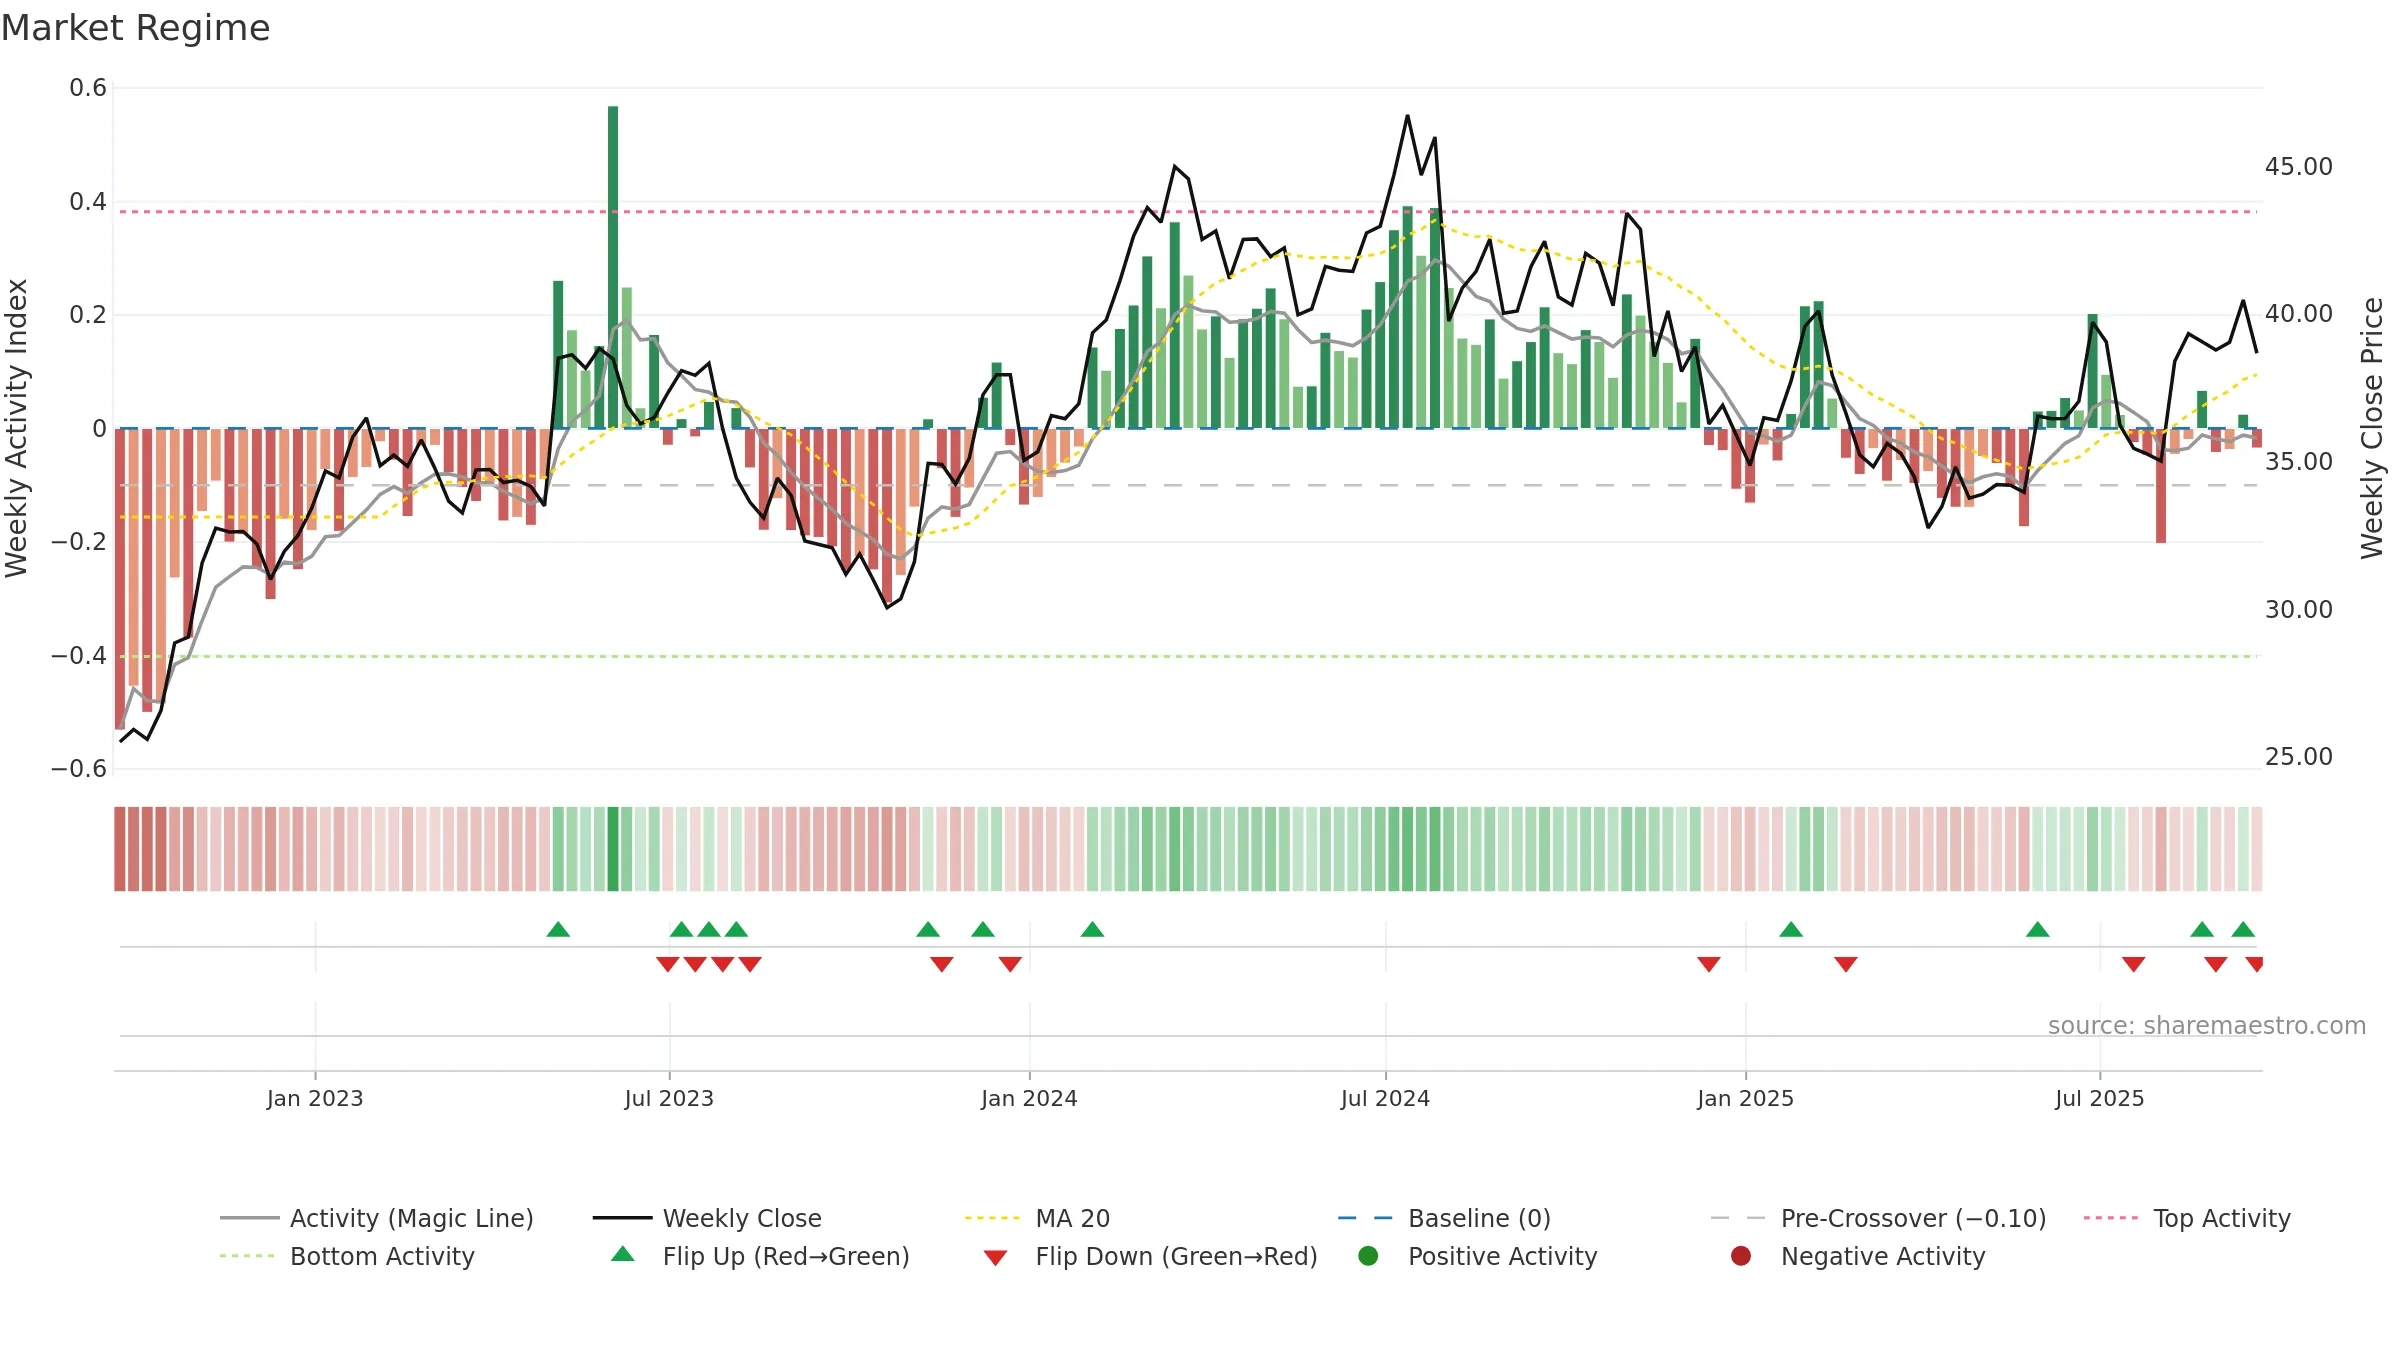This screenshot has width=2400, height=1350.
Task: Toggle the Bottom Activity legend entry
Action: [x=347, y=1256]
